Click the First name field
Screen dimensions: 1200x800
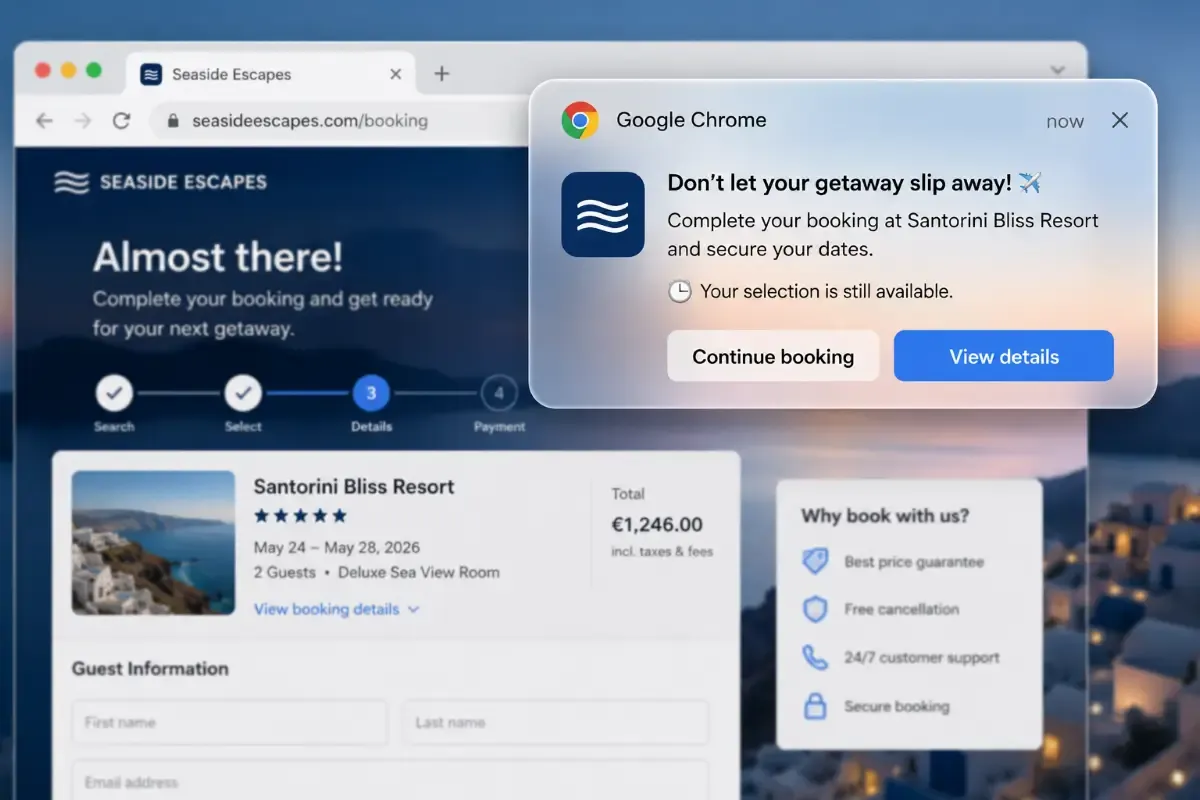229,722
